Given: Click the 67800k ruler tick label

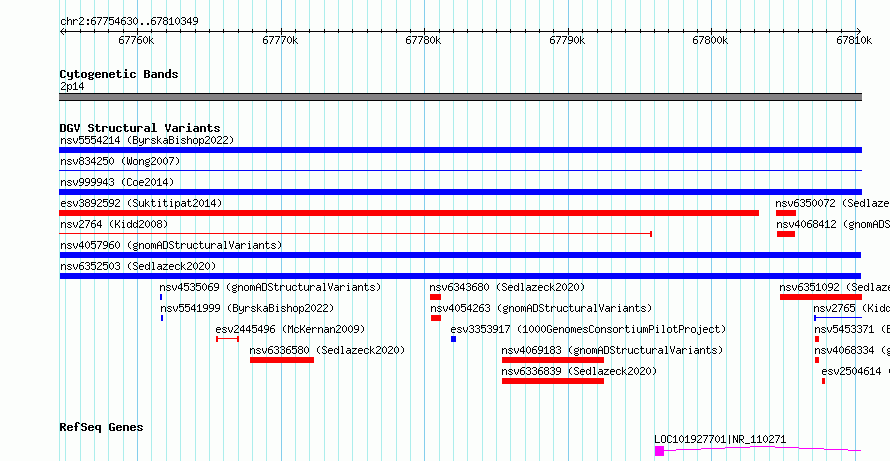Looking at the screenshot, I should click(711, 40).
